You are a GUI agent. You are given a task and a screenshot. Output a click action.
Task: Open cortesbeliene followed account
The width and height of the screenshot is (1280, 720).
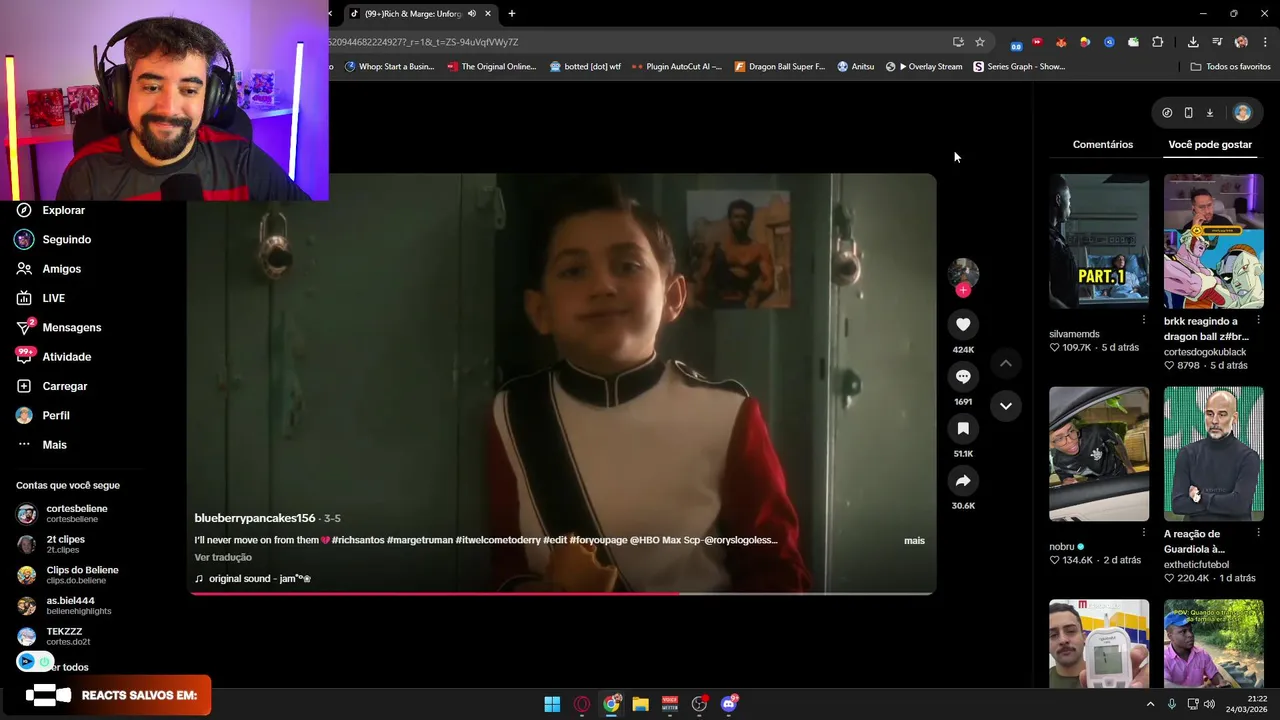tap(62, 514)
